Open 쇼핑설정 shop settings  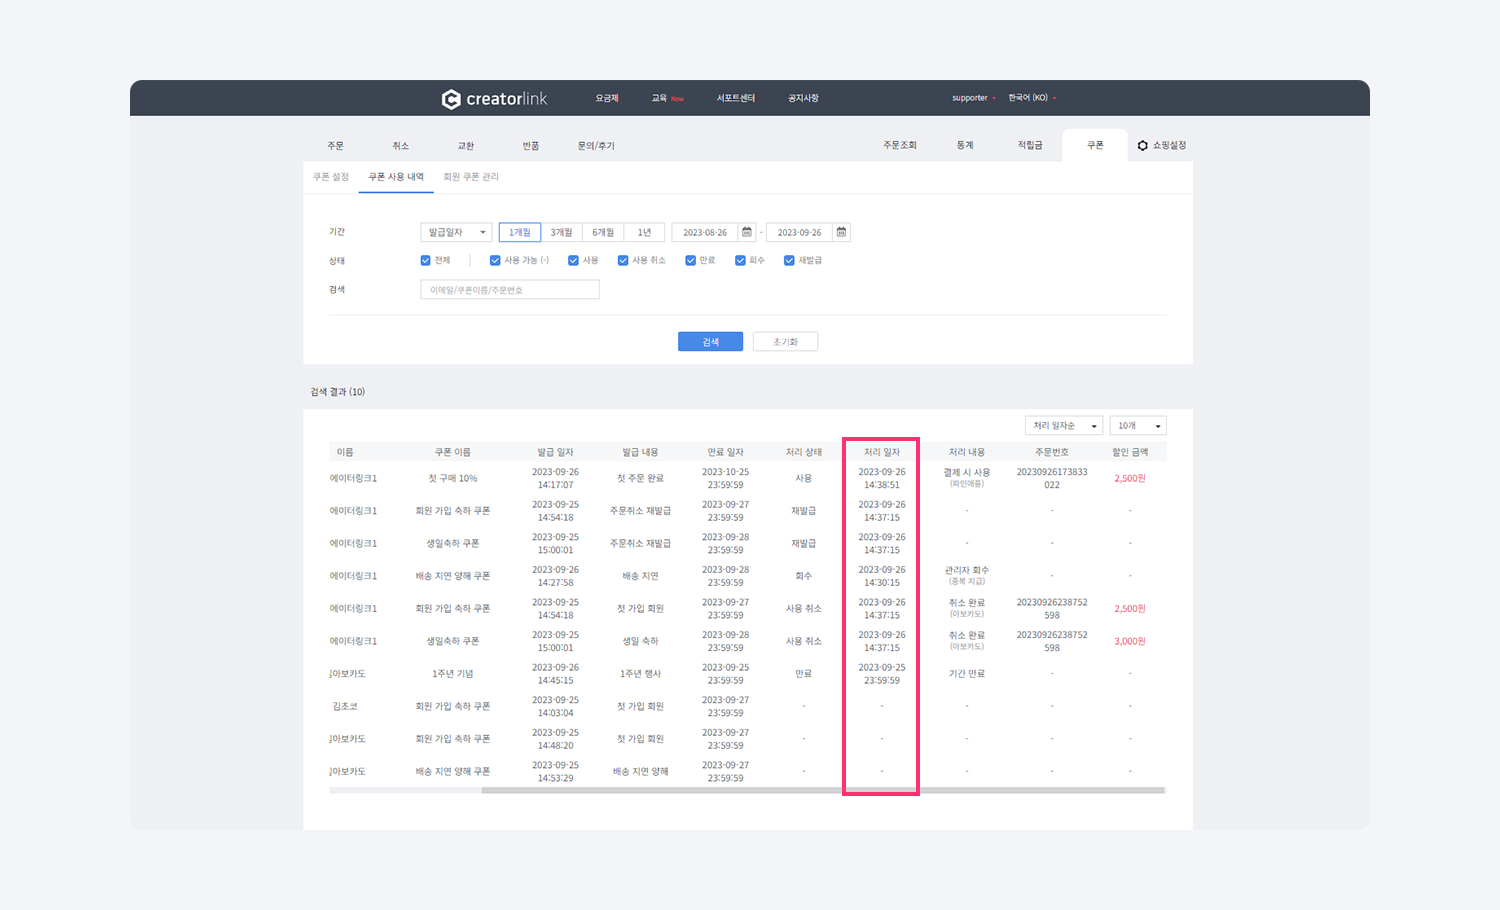[1162, 145]
